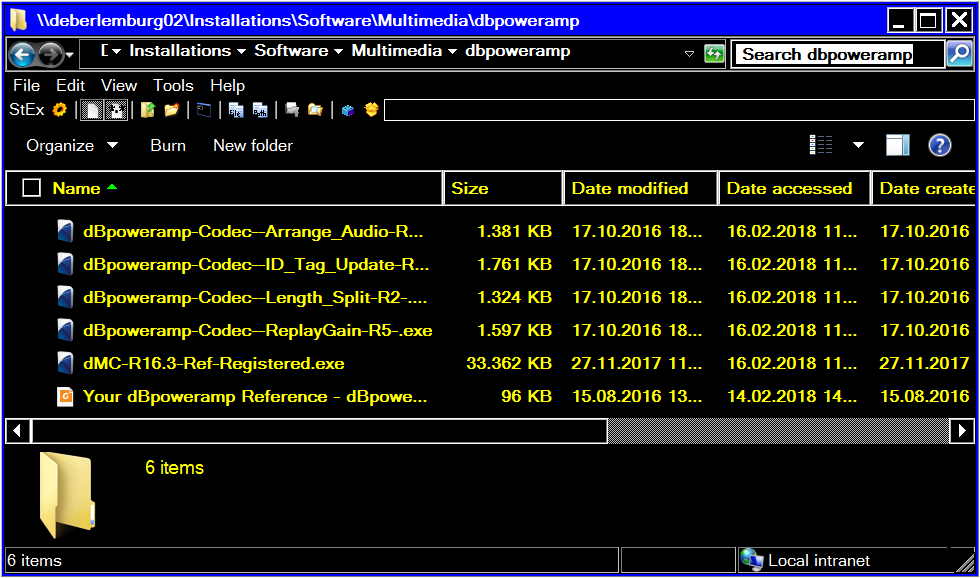Click the green refresh button in address bar

click(714, 54)
